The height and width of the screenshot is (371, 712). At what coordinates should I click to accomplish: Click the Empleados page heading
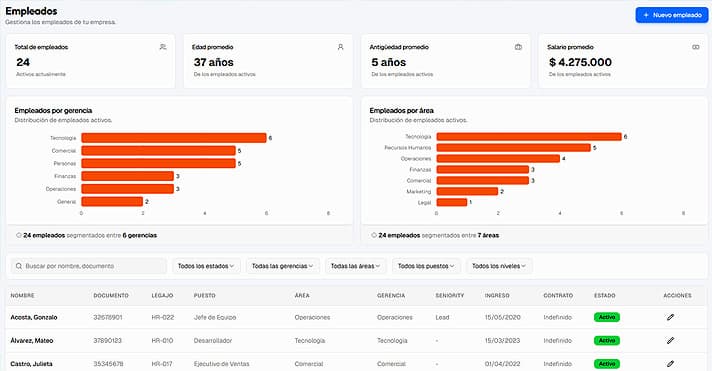pyautogui.click(x=31, y=11)
